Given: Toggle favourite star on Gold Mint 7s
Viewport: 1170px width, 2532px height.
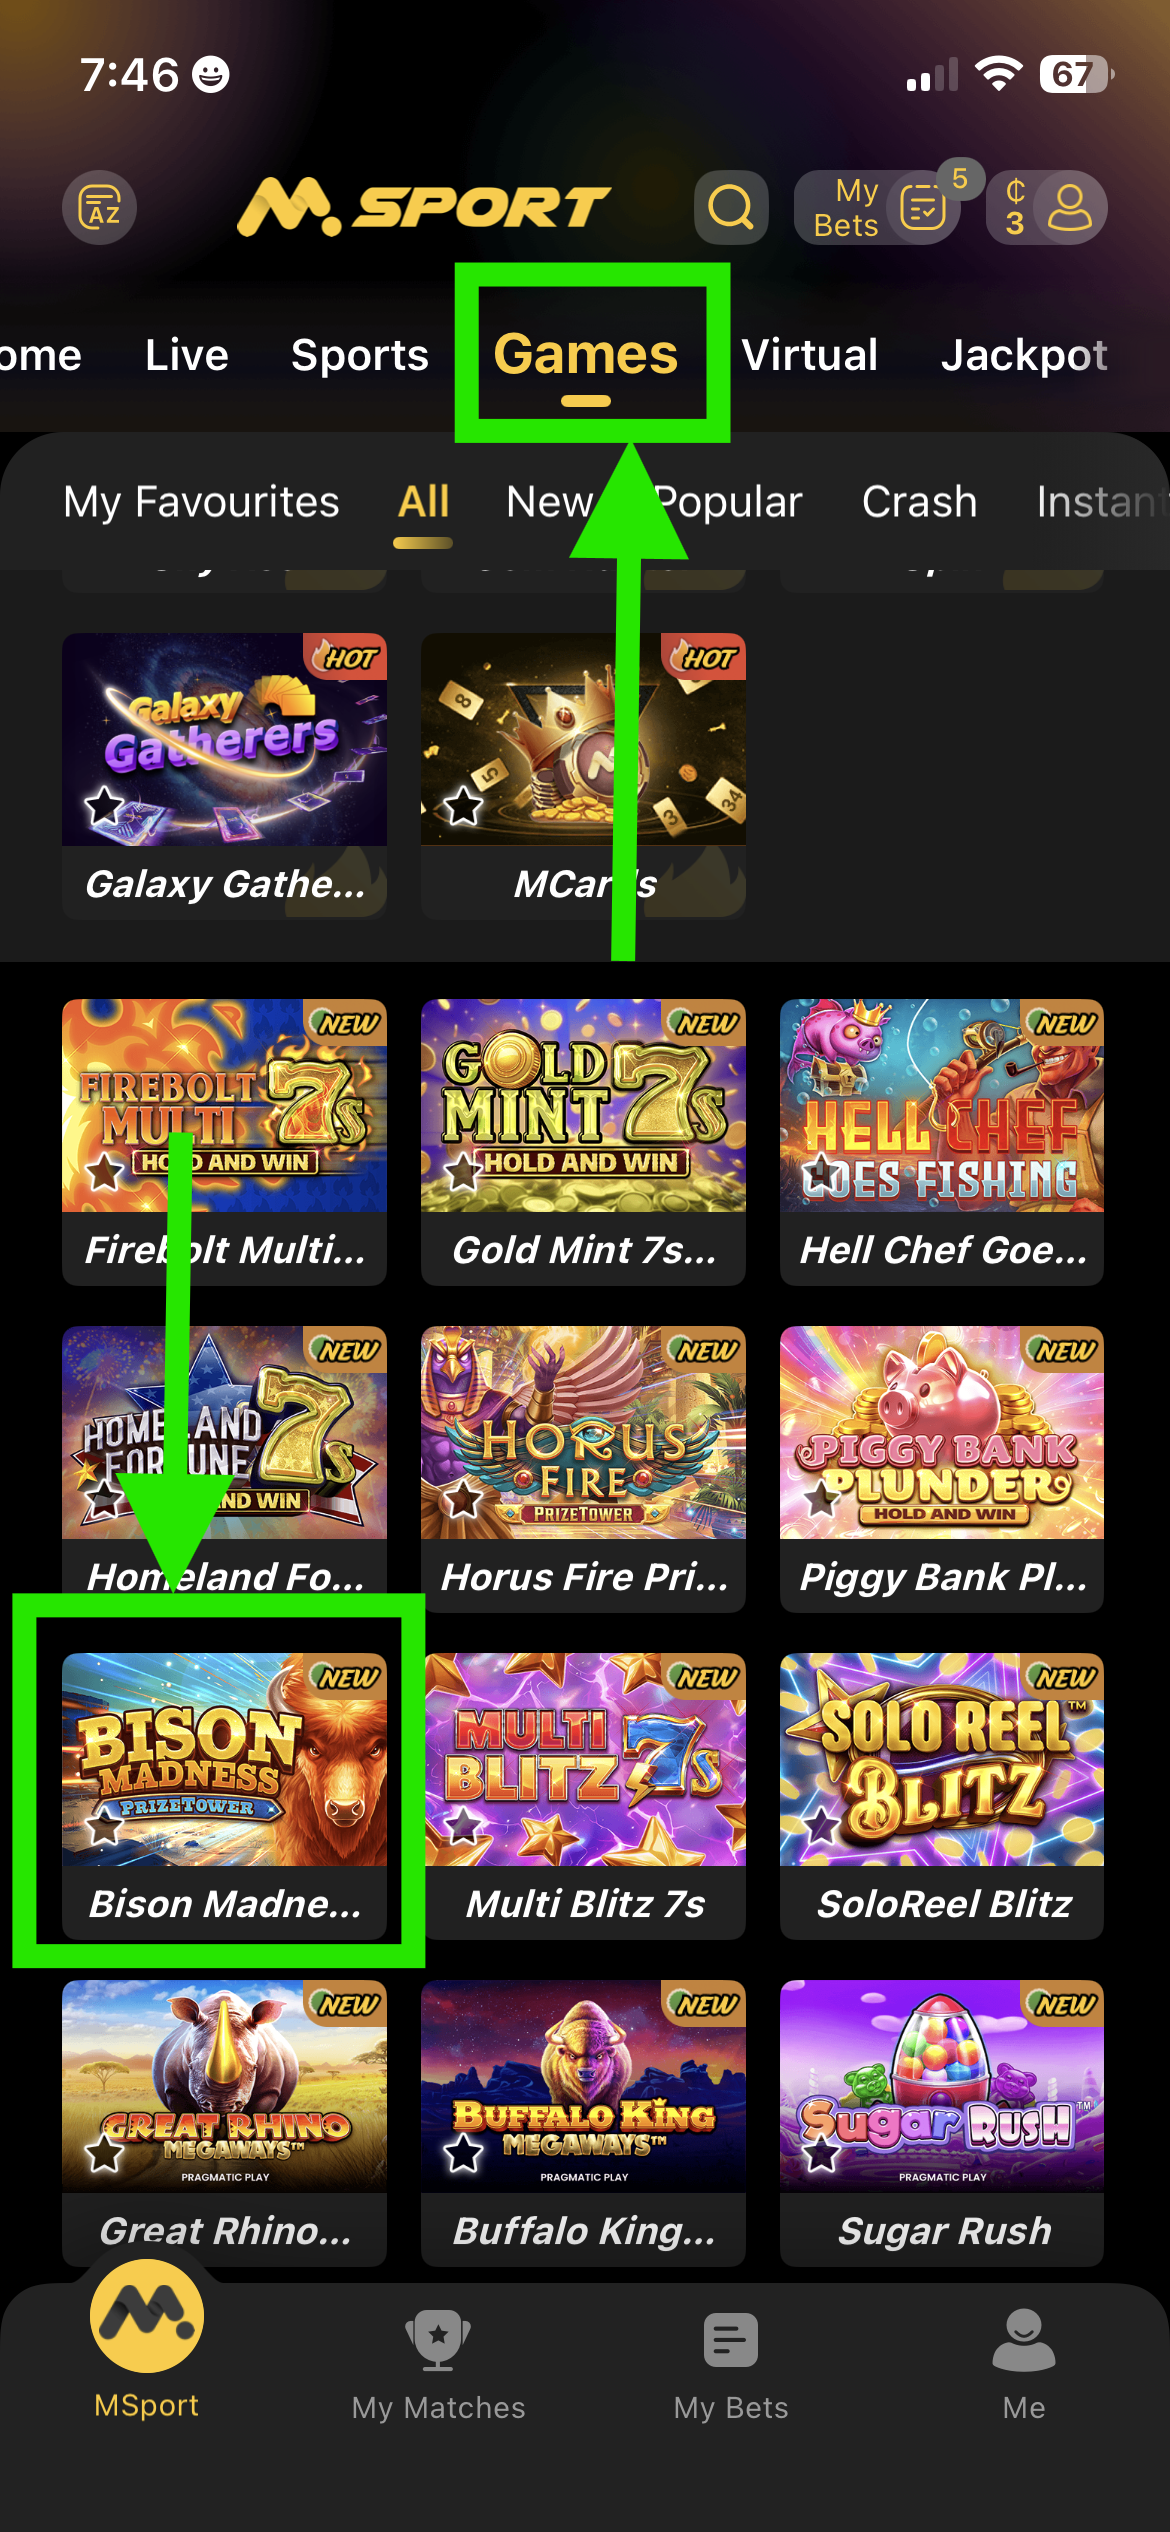Looking at the screenshot, I should (463, 1171).
